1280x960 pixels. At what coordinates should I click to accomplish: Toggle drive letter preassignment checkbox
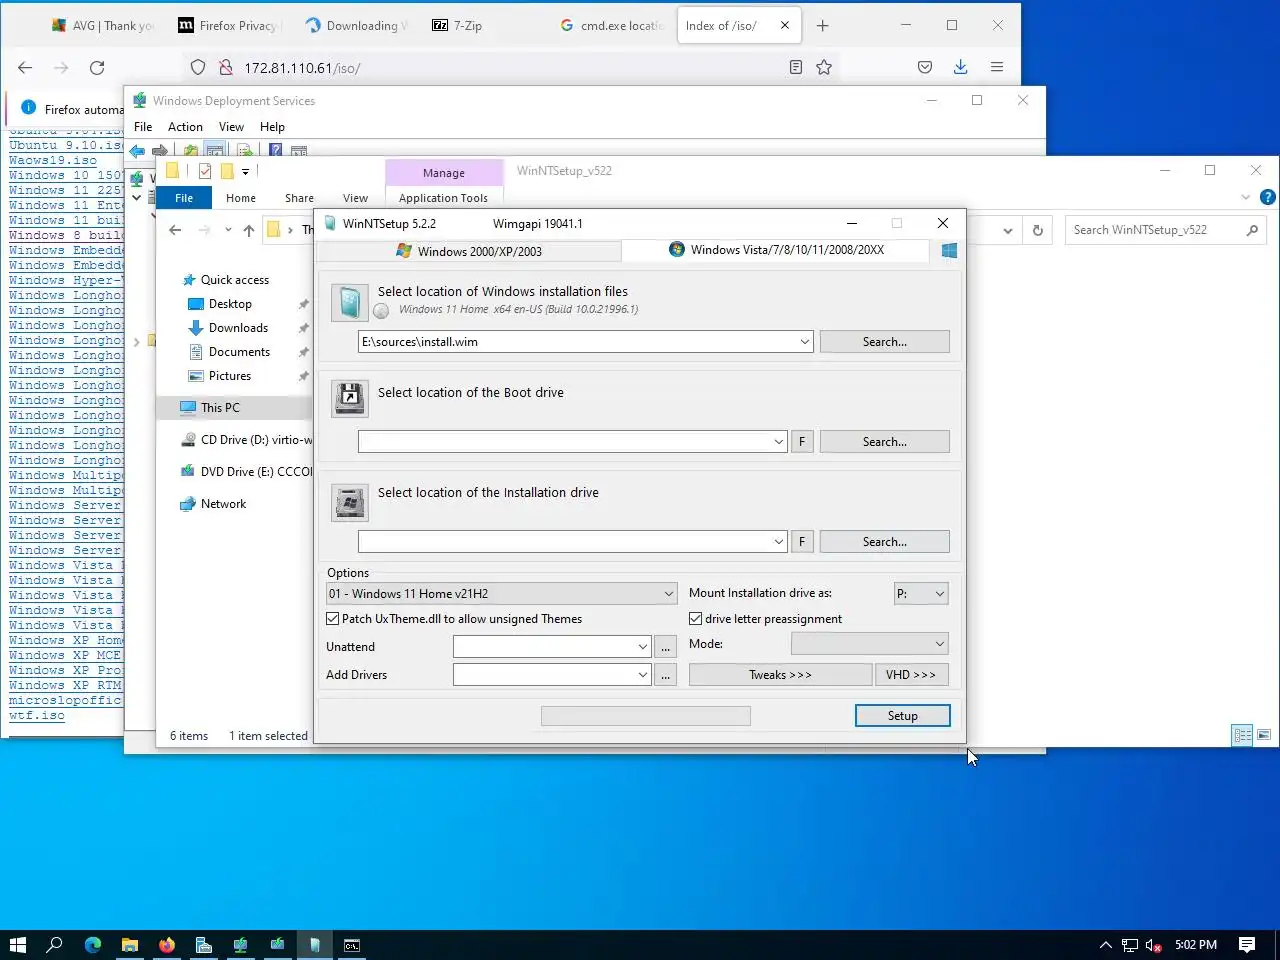click(696, 619)
